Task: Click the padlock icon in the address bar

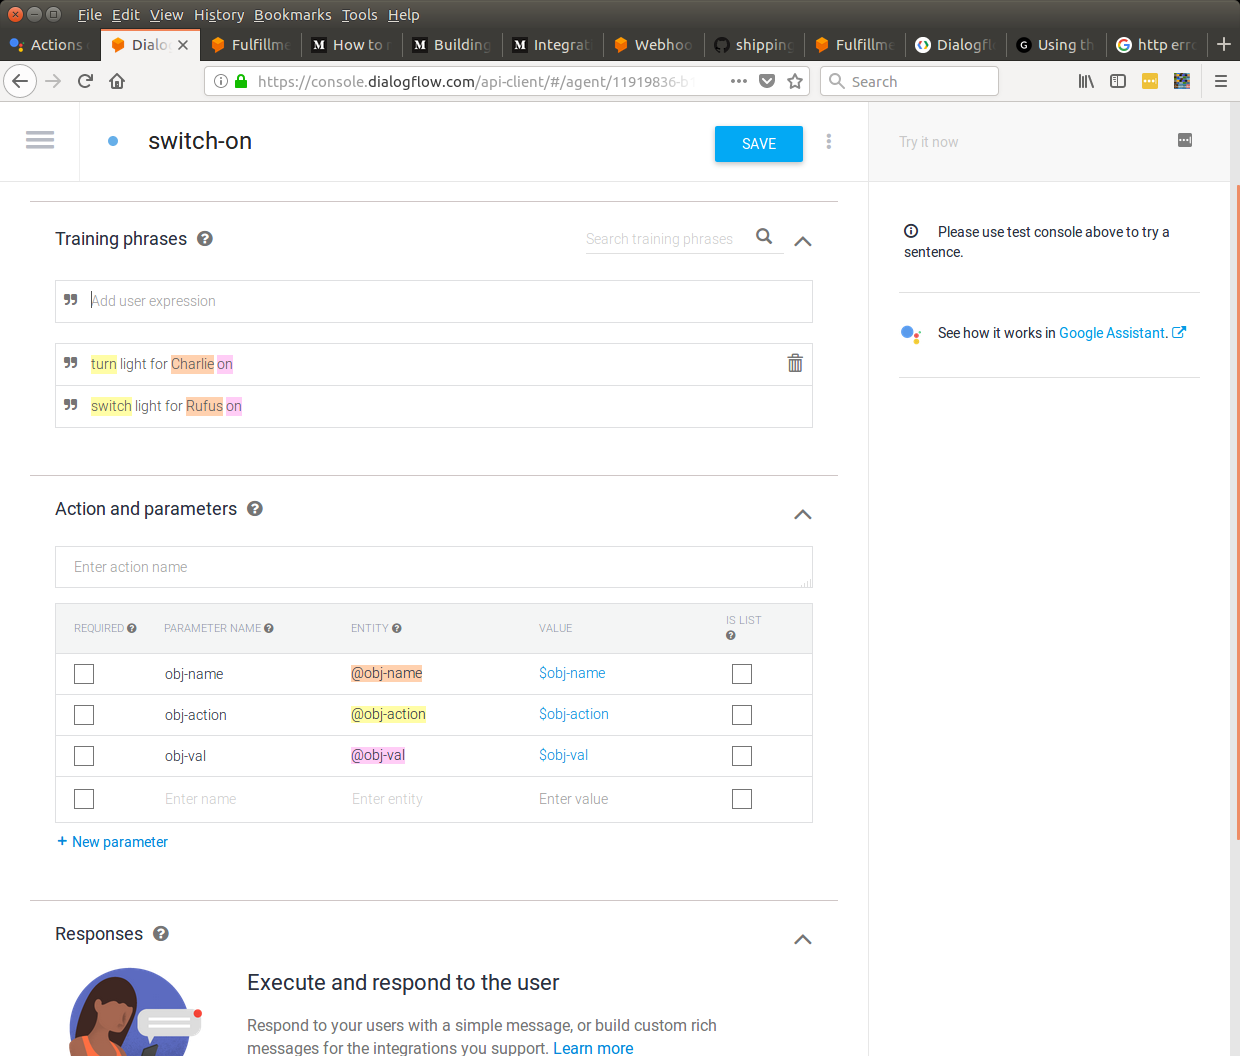Action: click(242, 81)
